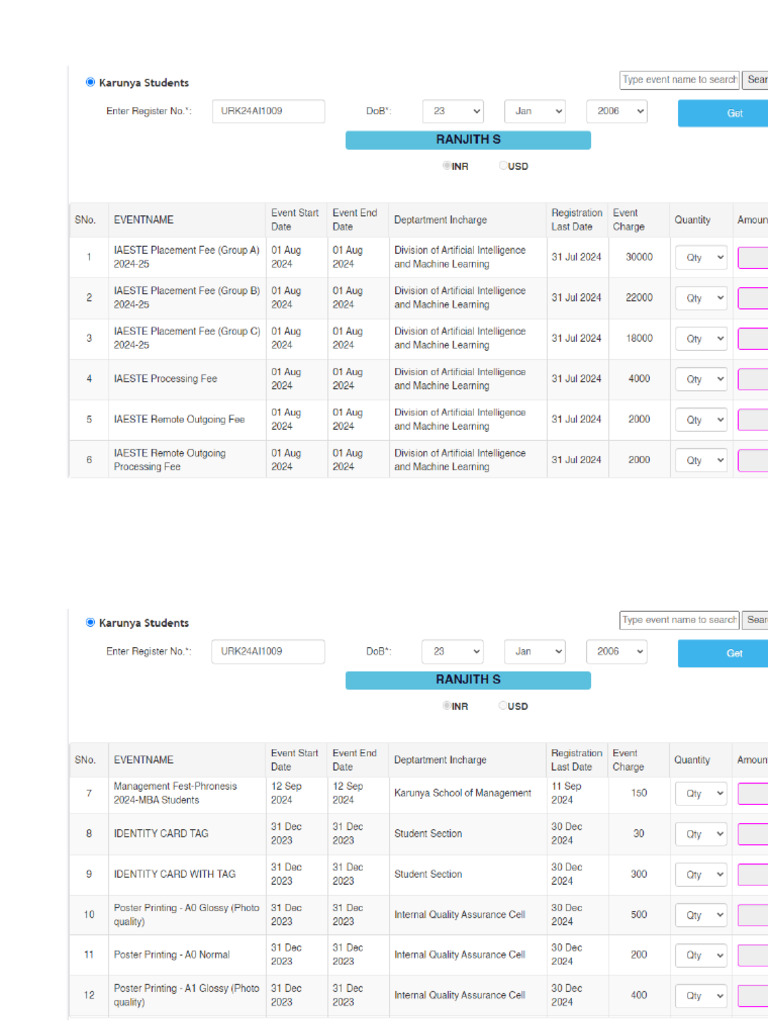Click the Search button above the IAESTE table
Screen dimensions: 768x1024
pyautogui.click(x=755, y=80)
